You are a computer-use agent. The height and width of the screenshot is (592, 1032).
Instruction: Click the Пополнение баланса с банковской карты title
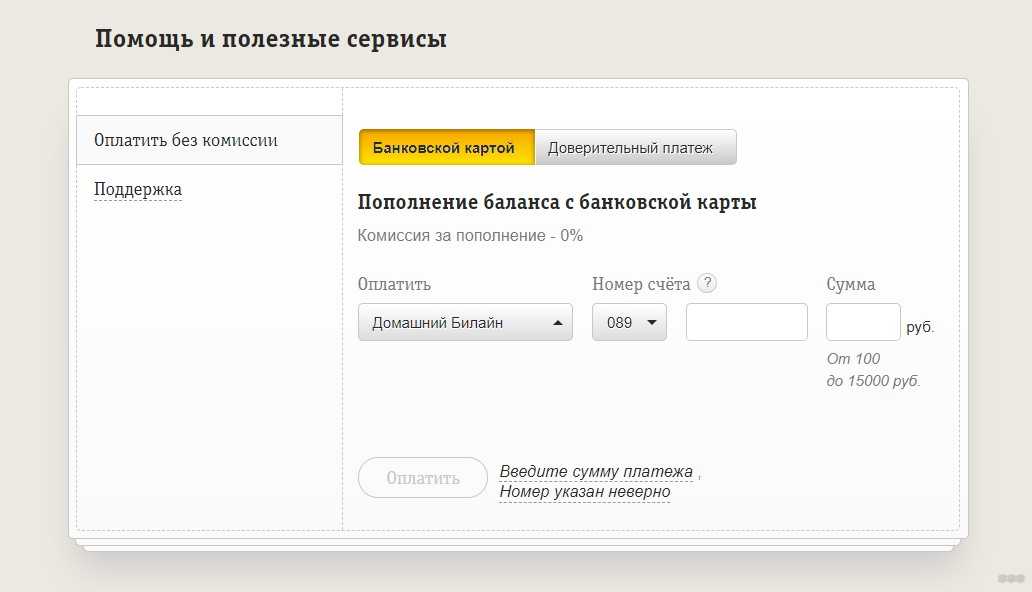pos(557,203)
